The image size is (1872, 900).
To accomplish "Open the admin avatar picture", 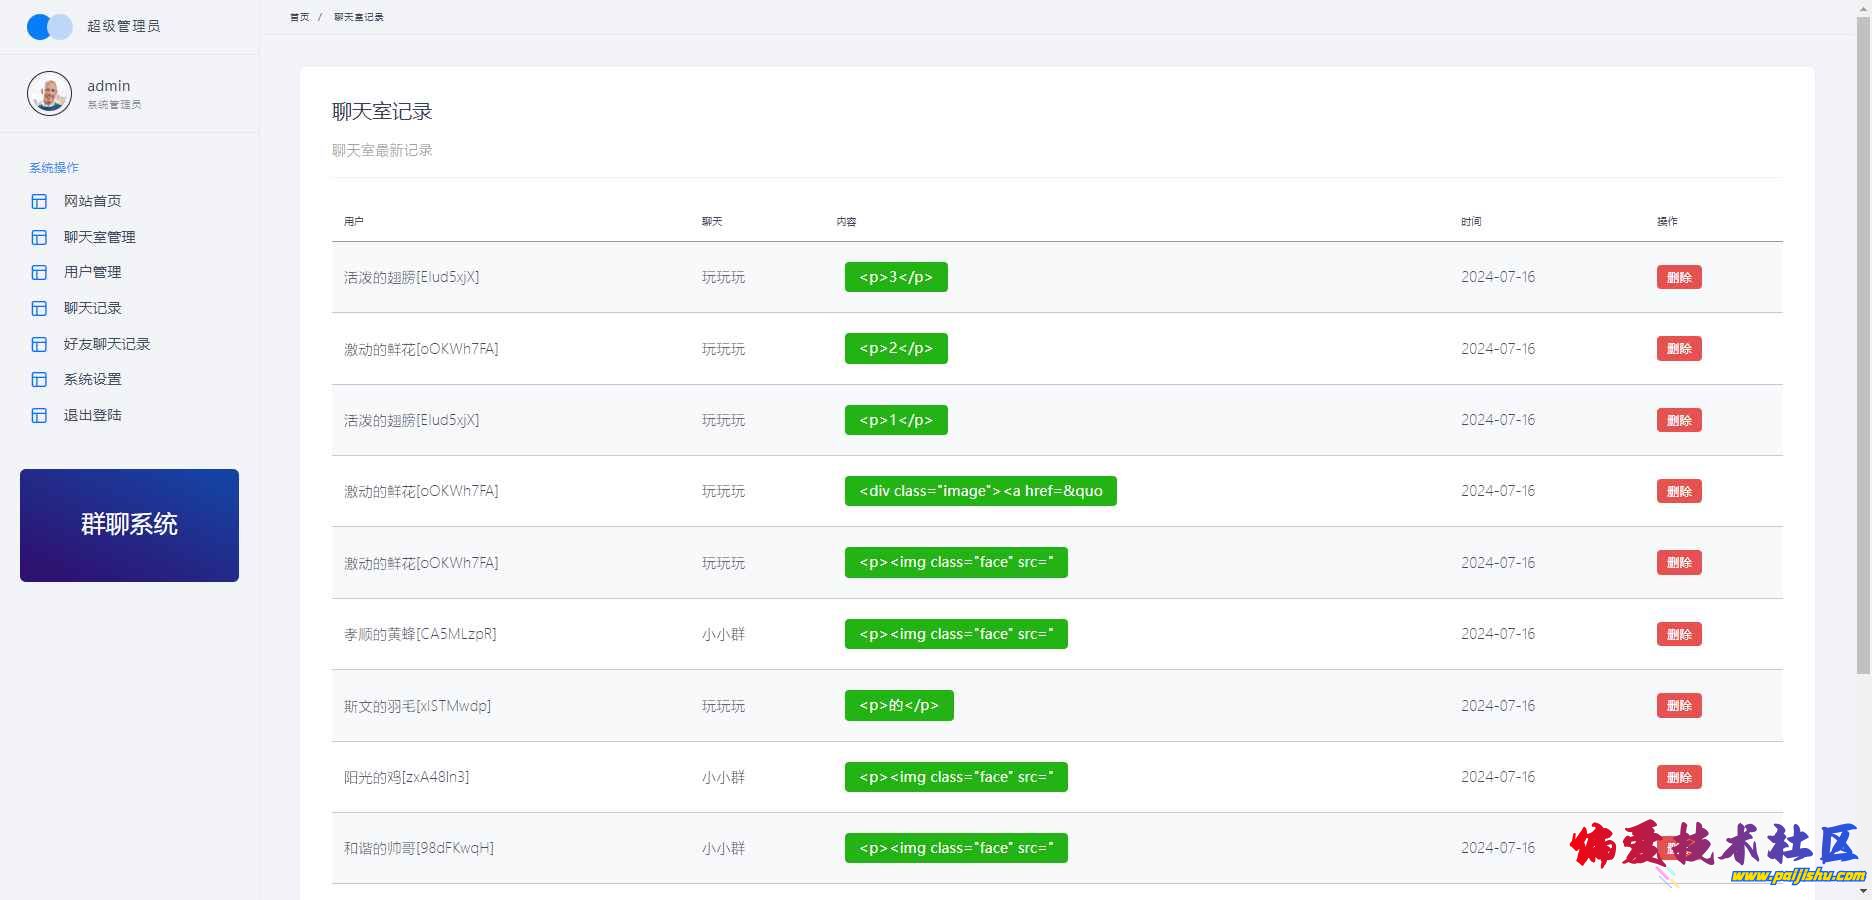I will [x=49, y=94].
